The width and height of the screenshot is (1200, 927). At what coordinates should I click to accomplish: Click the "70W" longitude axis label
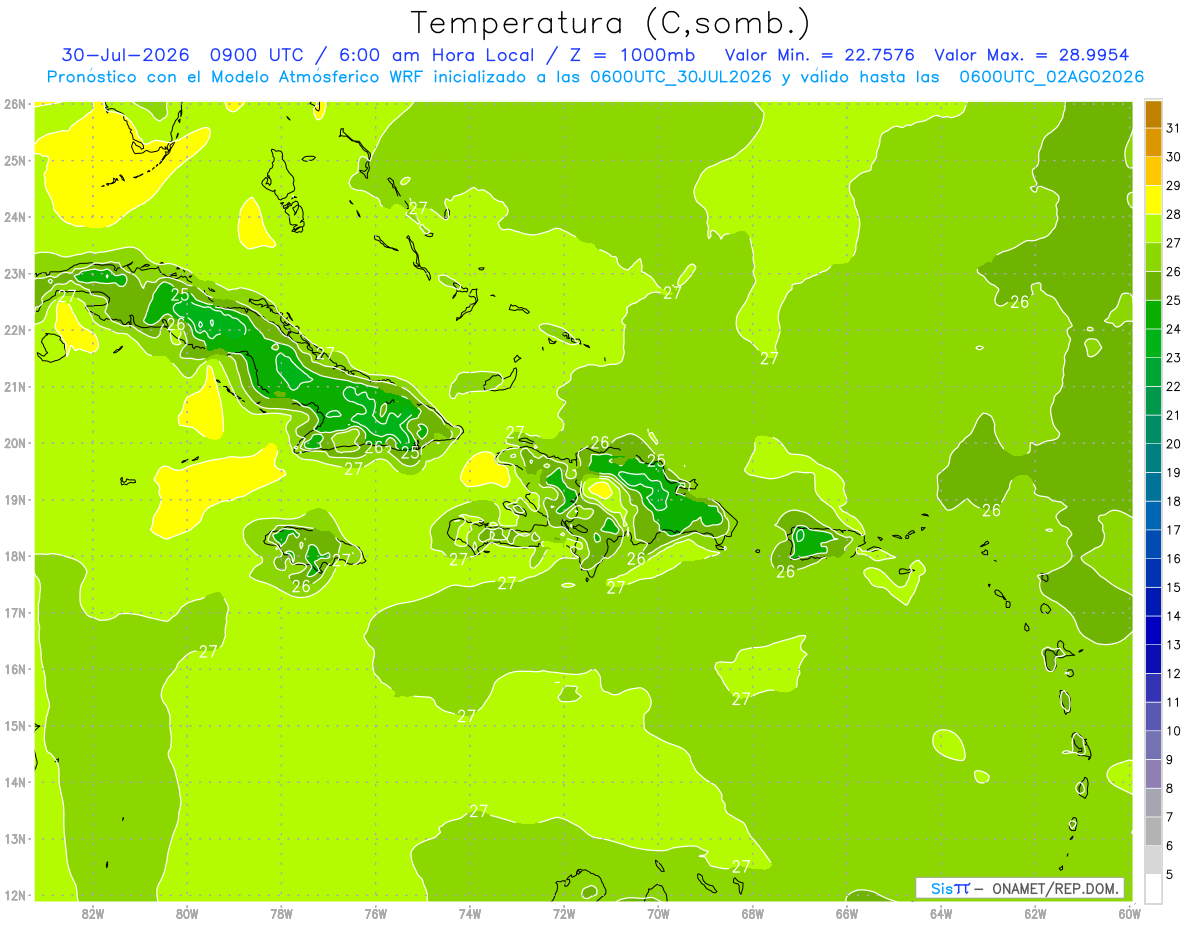click(x=658, y=913)
